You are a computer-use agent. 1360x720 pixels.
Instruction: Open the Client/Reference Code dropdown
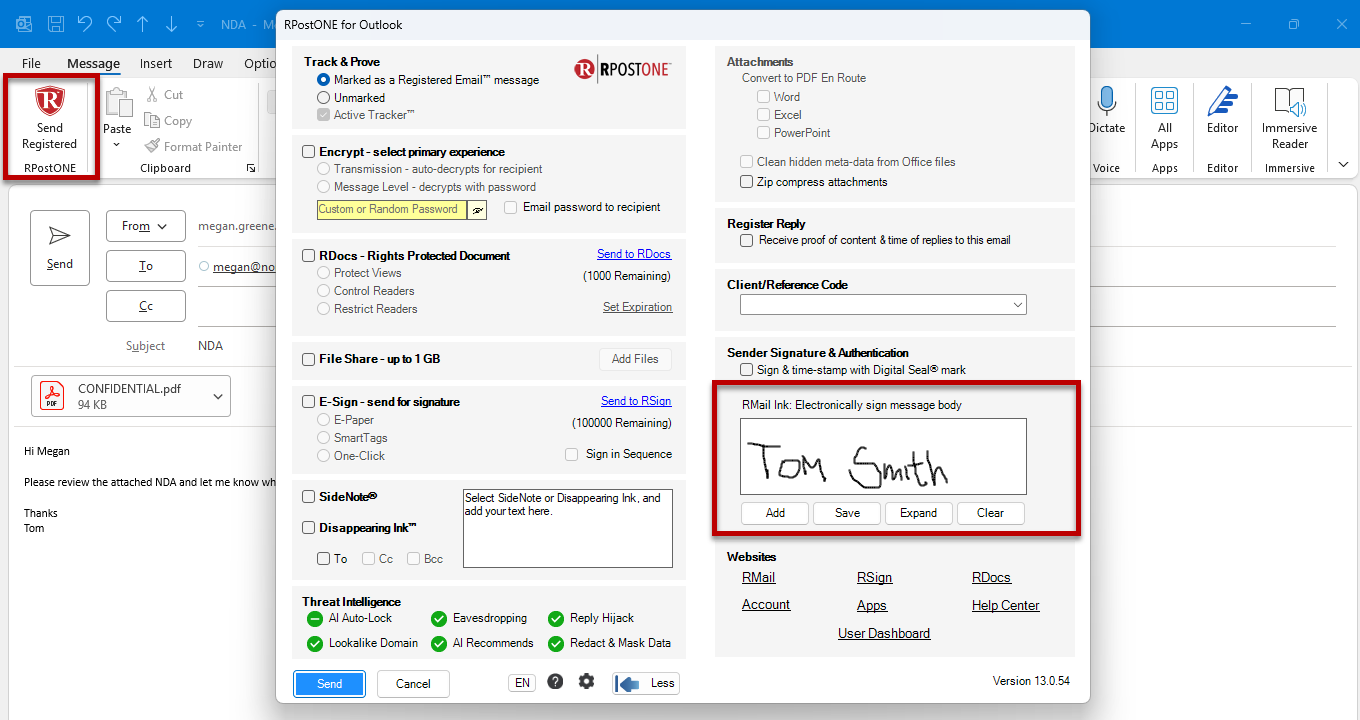click(x=883, y=305)
